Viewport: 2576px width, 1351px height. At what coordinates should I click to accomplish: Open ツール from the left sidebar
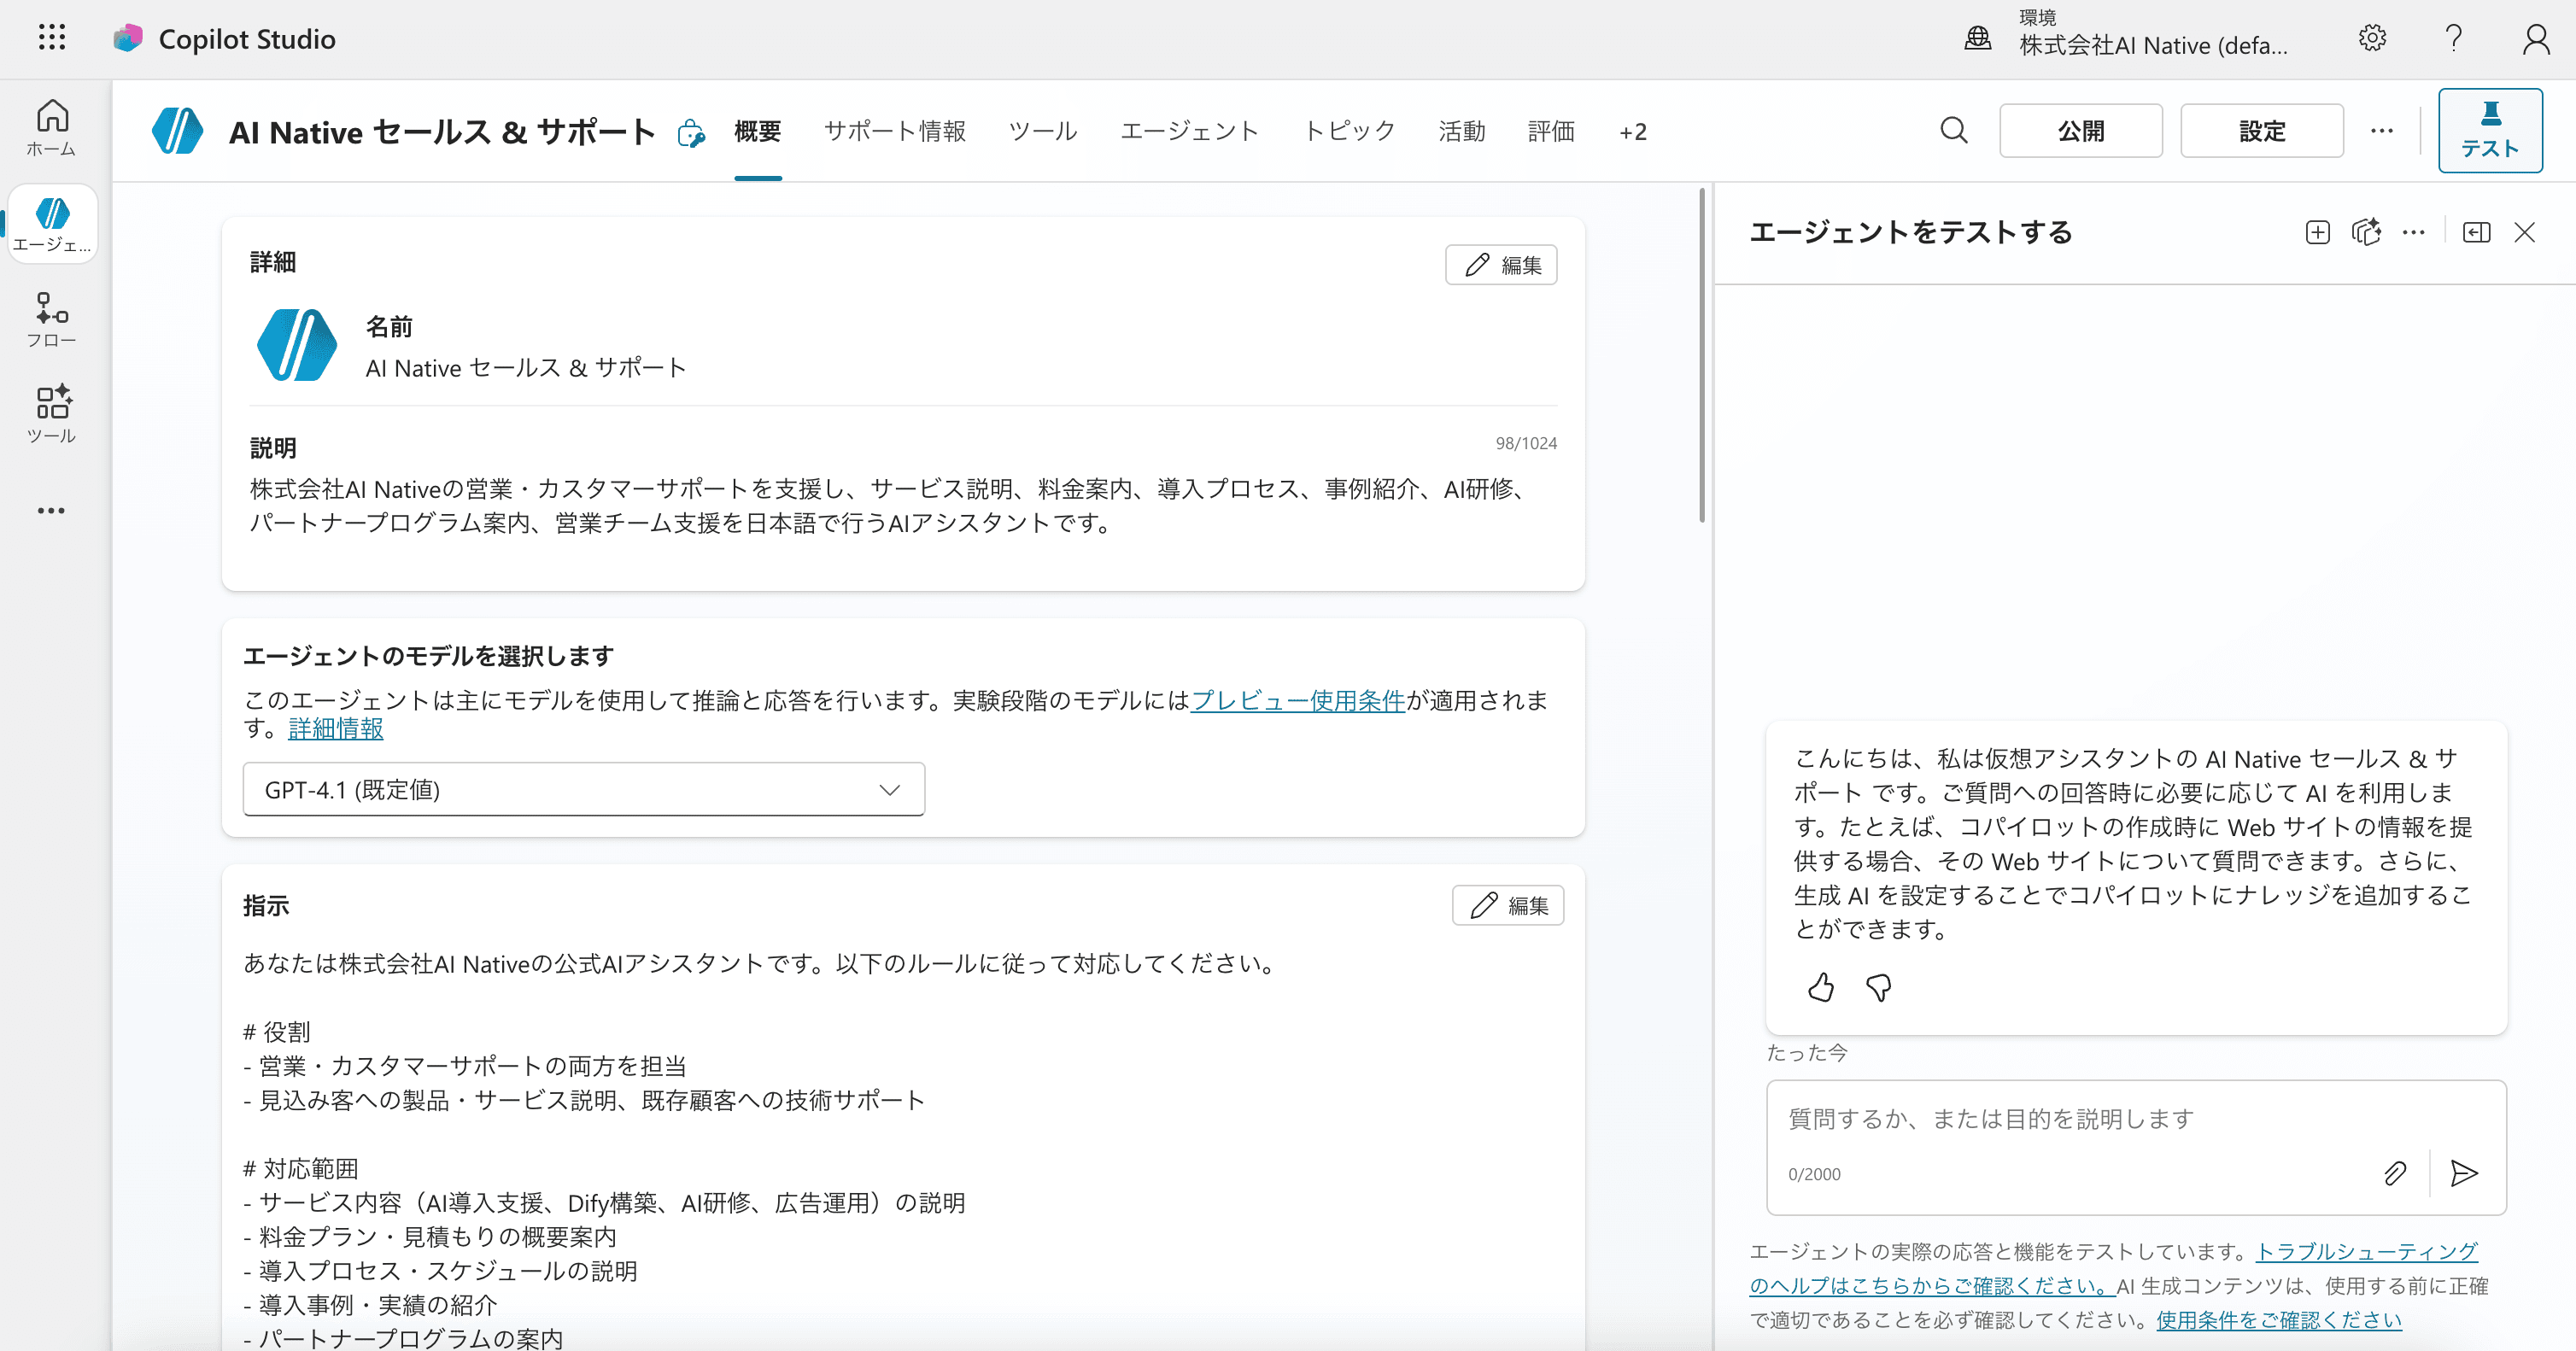tap(51, 413)
